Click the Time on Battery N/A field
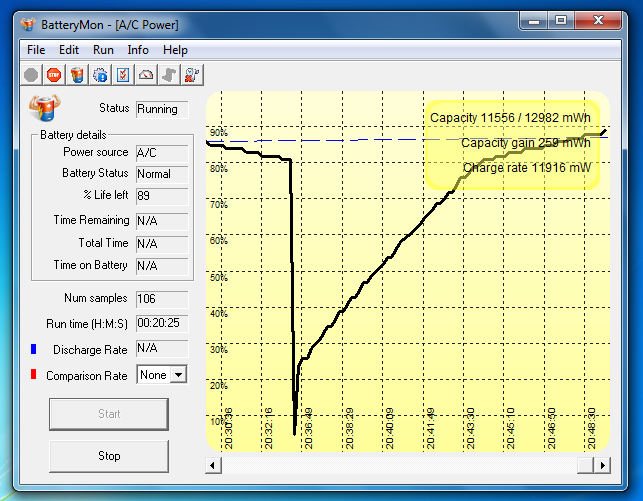 coord(162,266)
